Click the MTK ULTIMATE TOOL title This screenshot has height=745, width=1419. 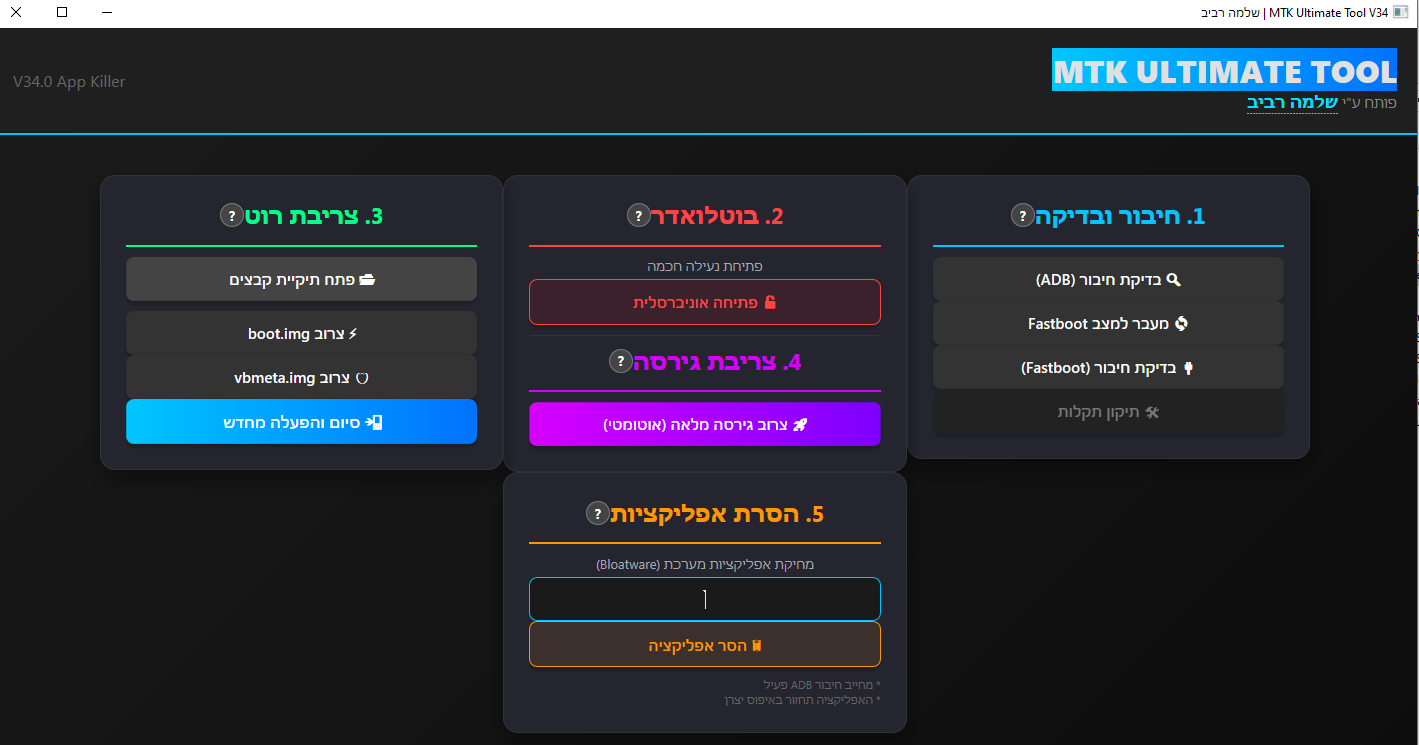pos(1224,72)
